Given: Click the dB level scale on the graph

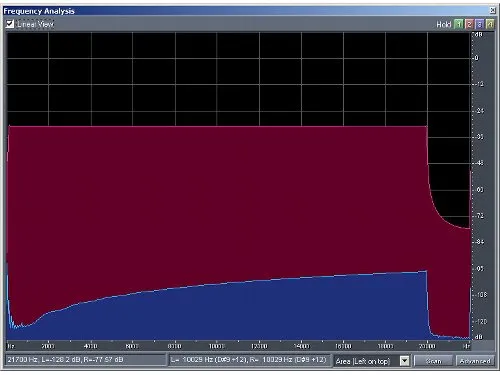Looking at the screenshot, I should (x=479, y=186).
